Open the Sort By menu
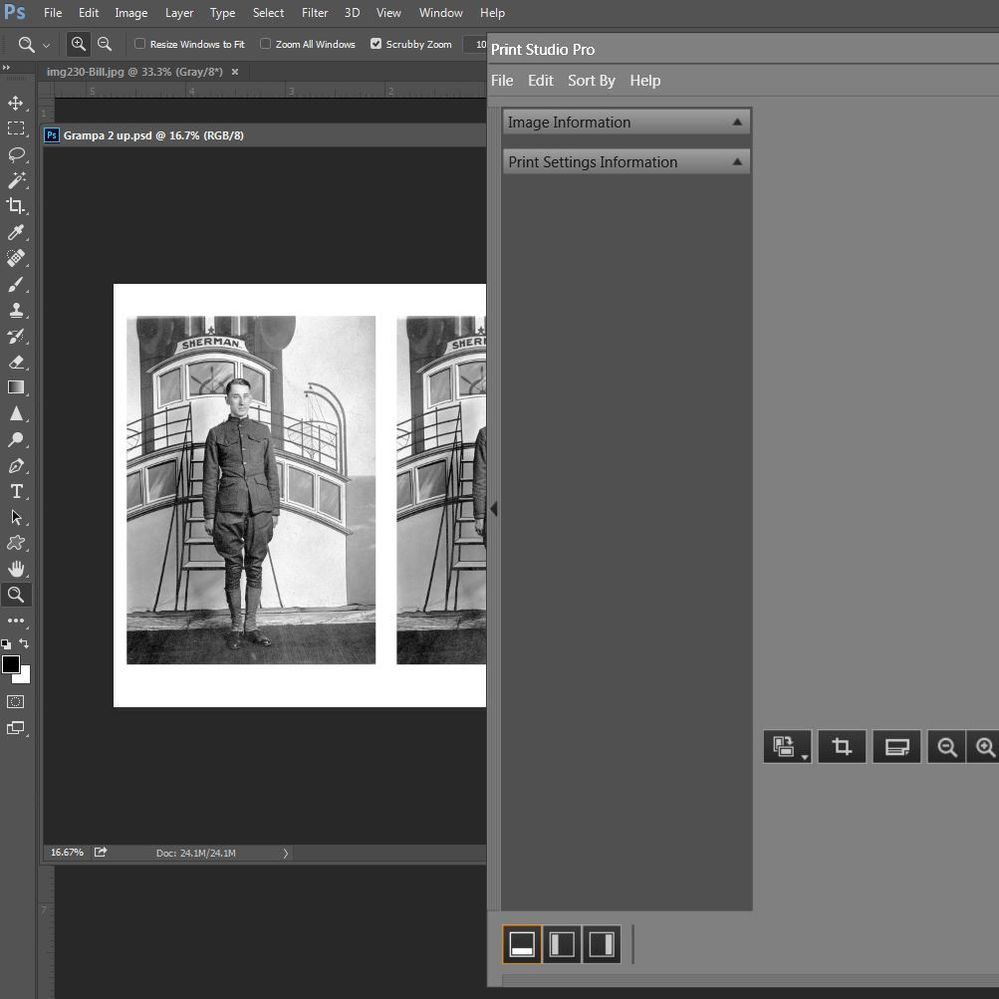 pyautogui.click(x=591, y=81)
